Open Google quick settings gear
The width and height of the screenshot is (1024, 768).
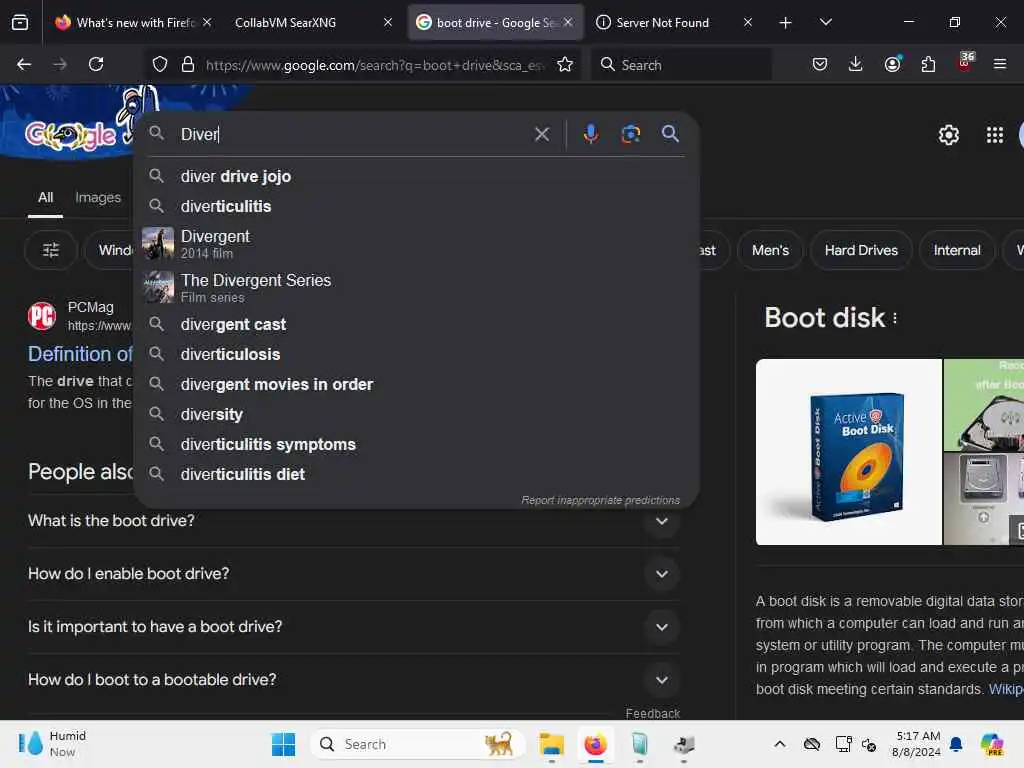pos(948,135)
